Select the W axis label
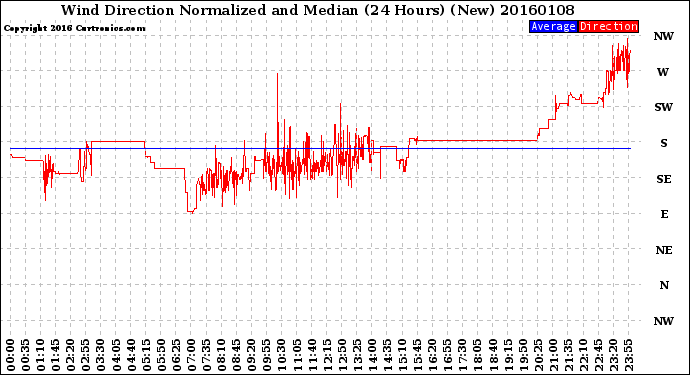 663,72
